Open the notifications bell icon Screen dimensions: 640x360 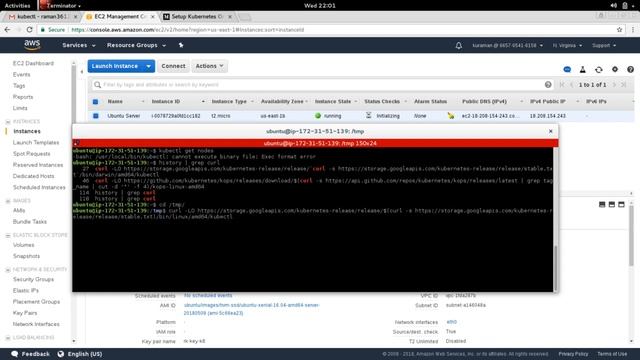point(459,46)
